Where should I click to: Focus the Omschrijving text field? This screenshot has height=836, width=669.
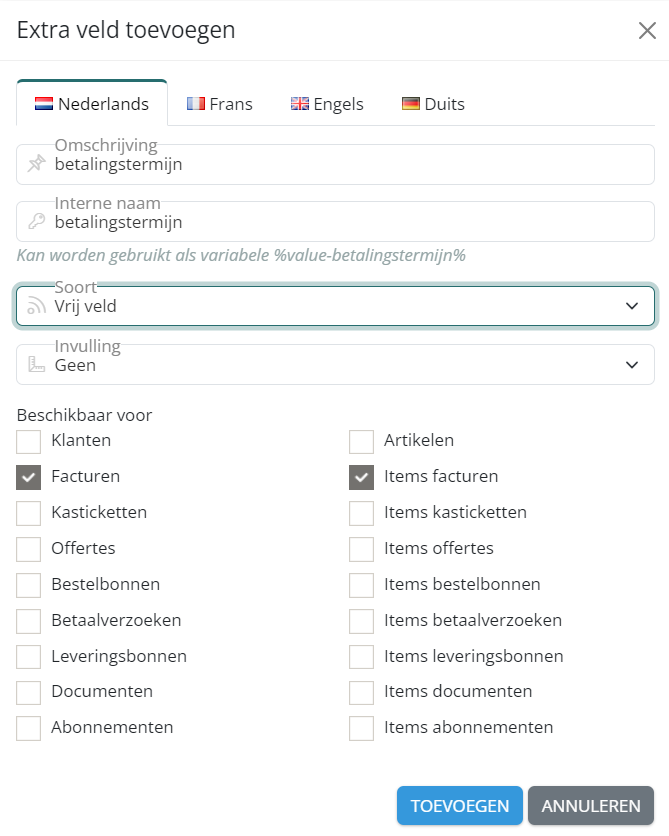tap(340, 165)
